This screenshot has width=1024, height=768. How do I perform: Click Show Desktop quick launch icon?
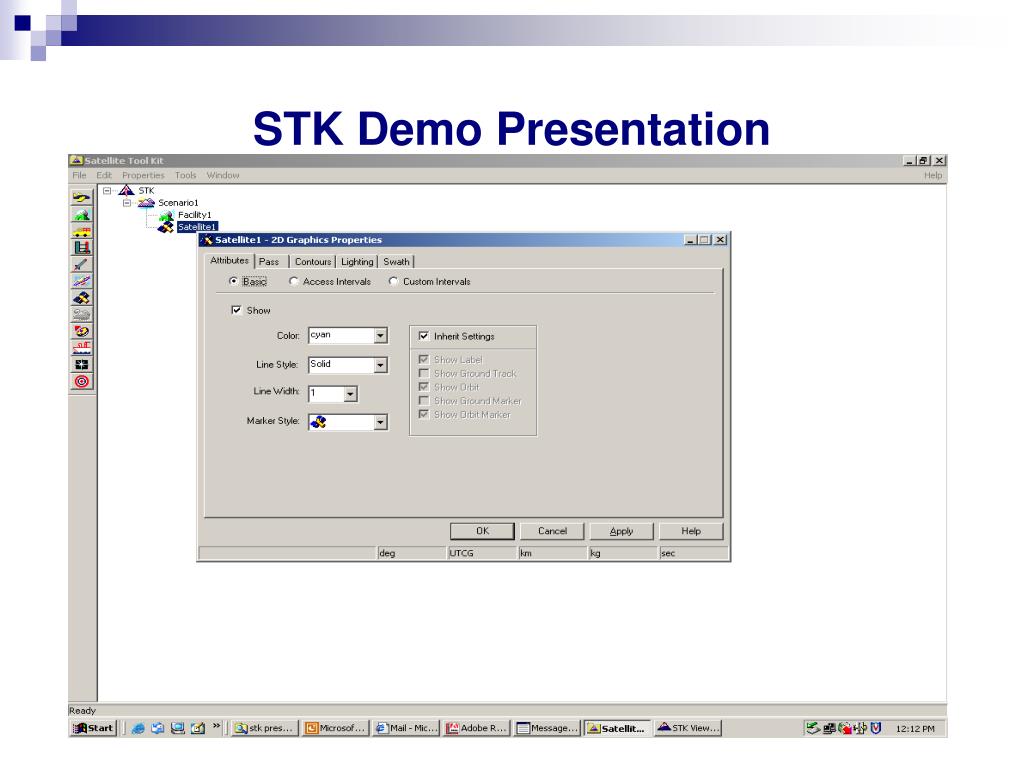point(178,728)
